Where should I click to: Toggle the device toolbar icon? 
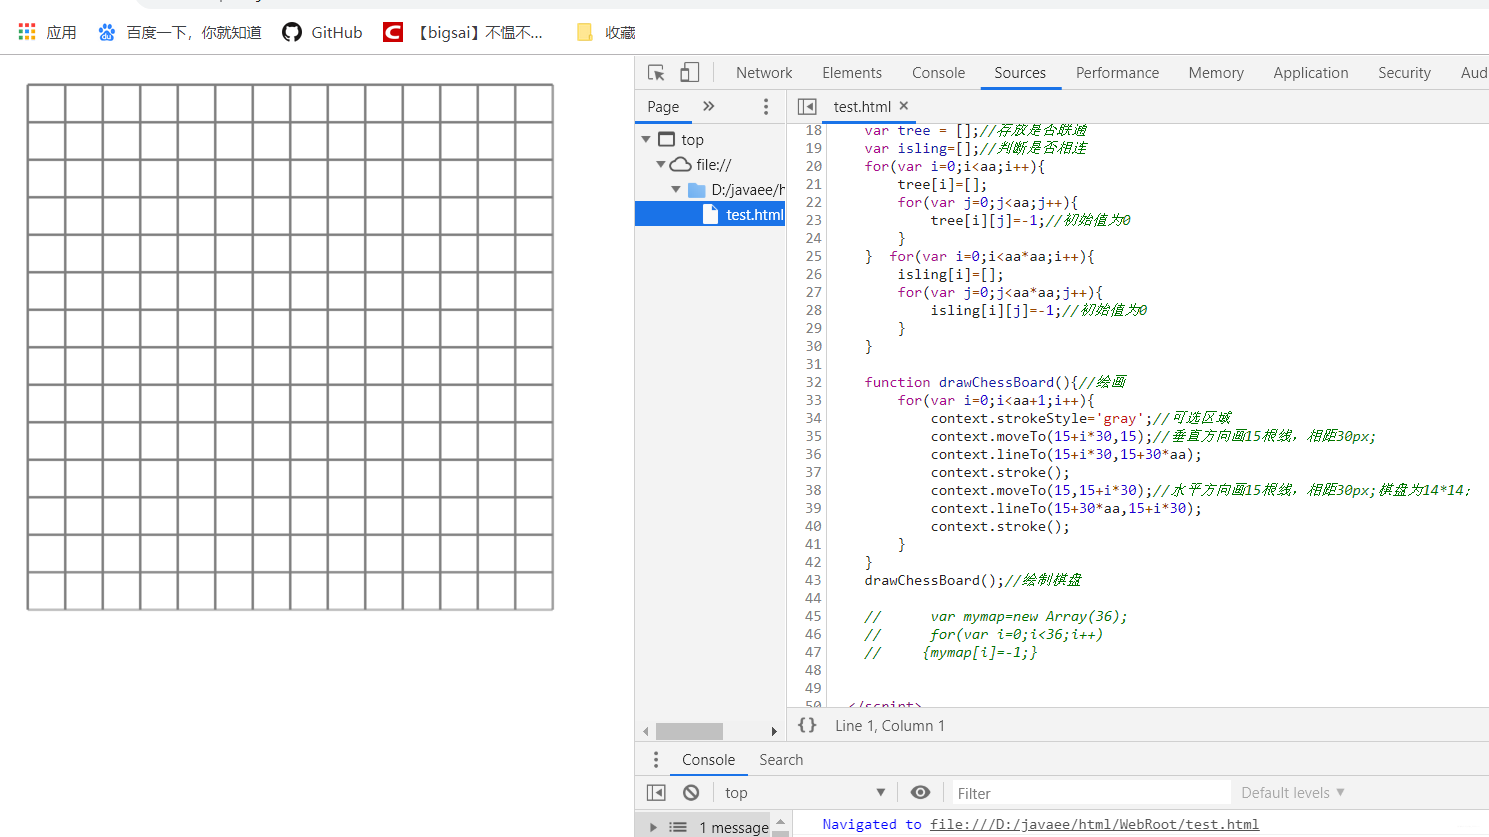click(689, 73)
